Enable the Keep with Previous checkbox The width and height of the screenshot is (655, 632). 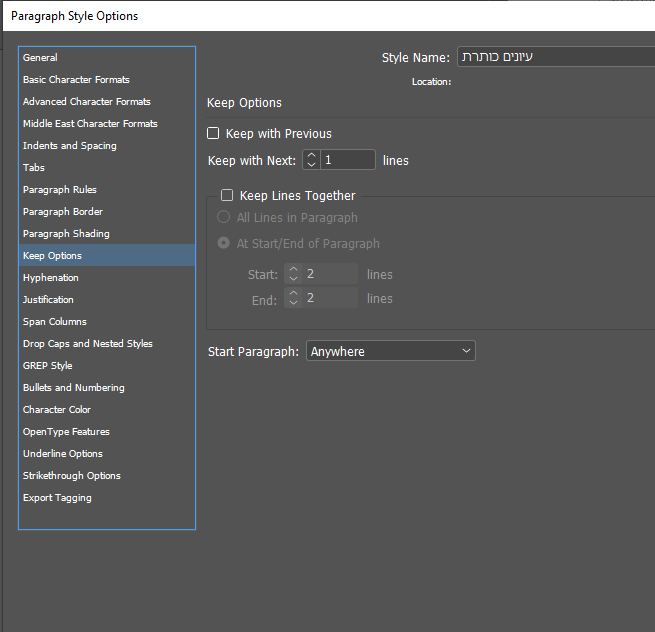click(213, 133)
